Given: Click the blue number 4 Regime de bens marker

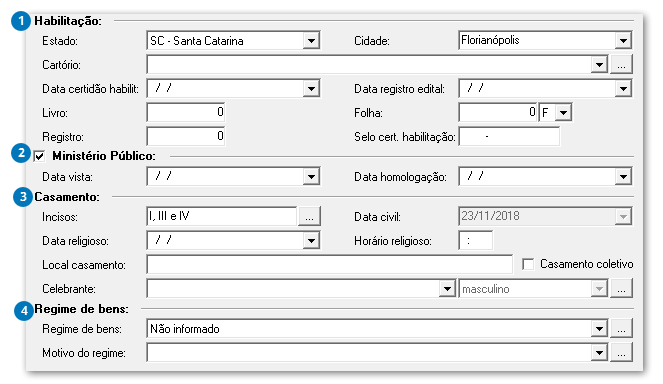Looking at the screenshot, I should tap(24, 310).
